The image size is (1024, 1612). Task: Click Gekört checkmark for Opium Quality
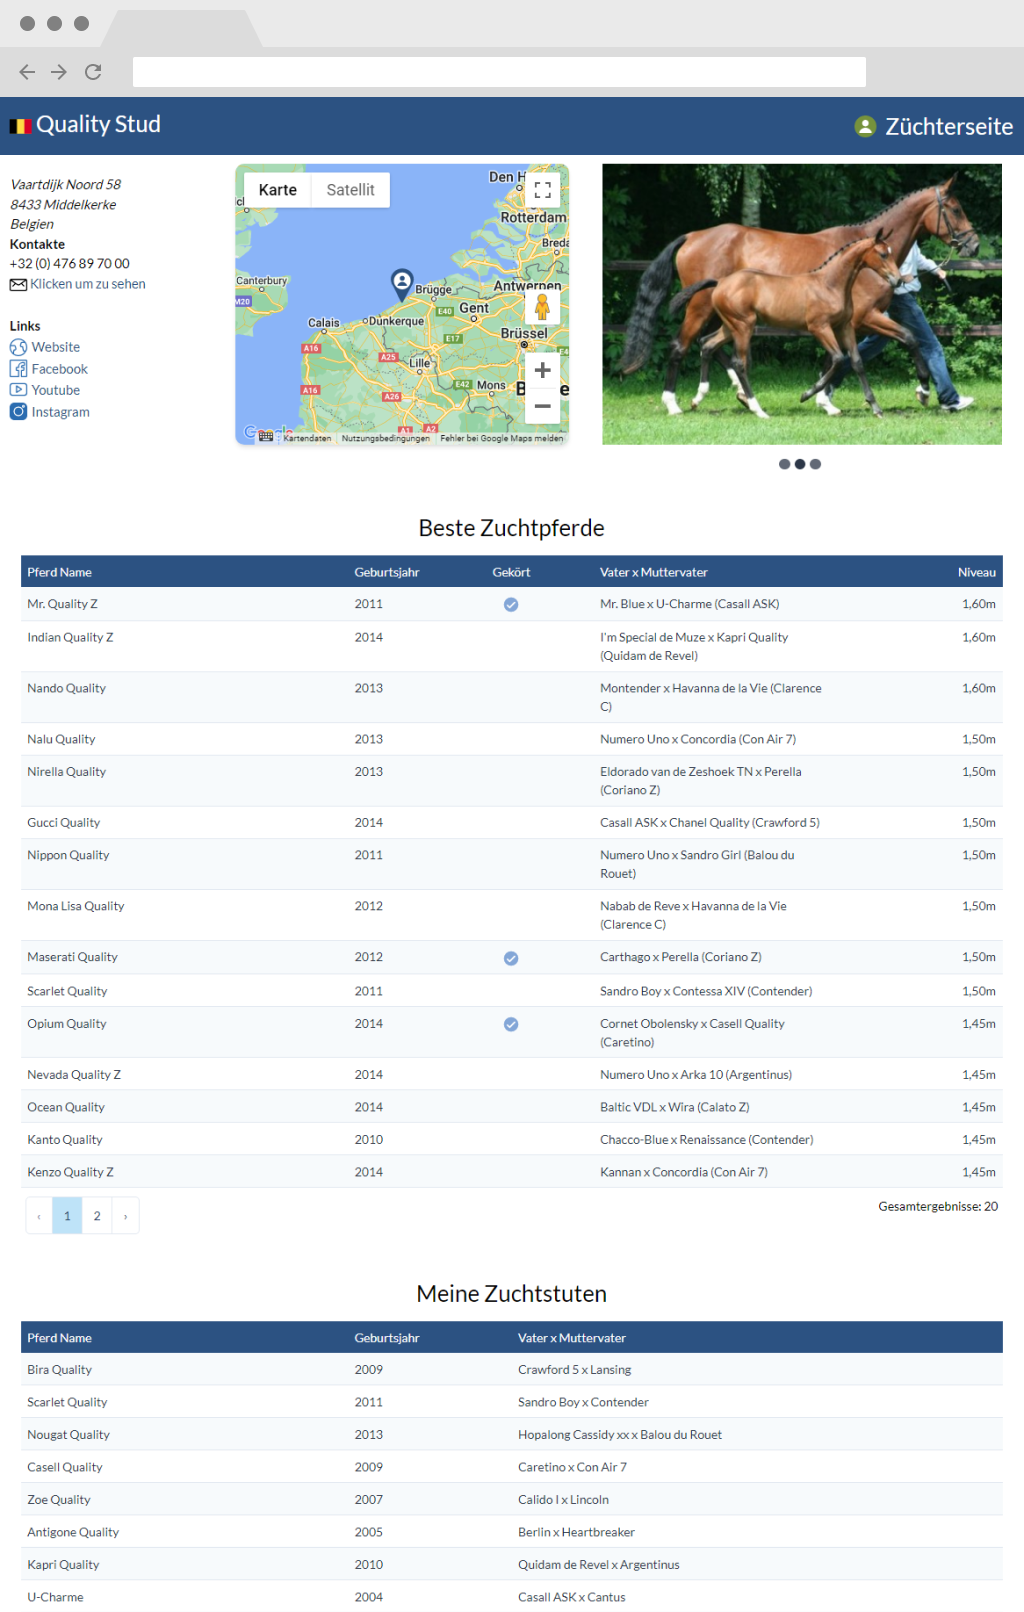[x=511, y=1025]
